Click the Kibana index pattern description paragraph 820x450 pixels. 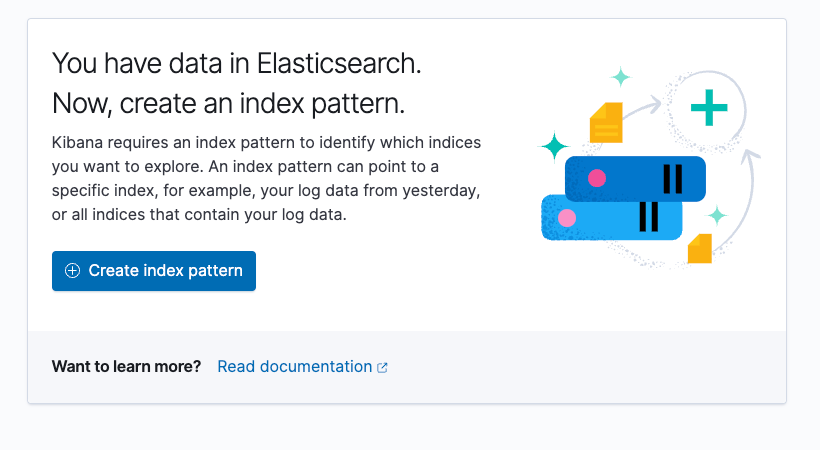tap(266, 178)
